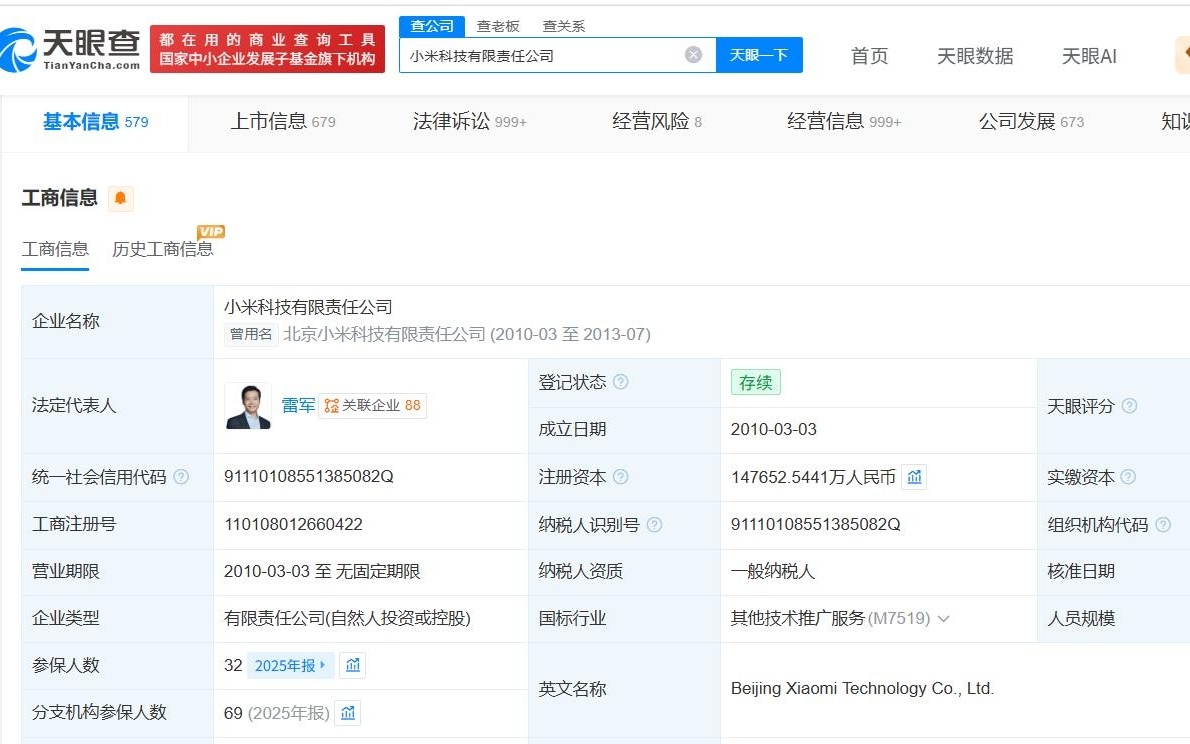Click help icon beside 注册资本 label
Viewport: 1190px width, 744px height.
620,477
